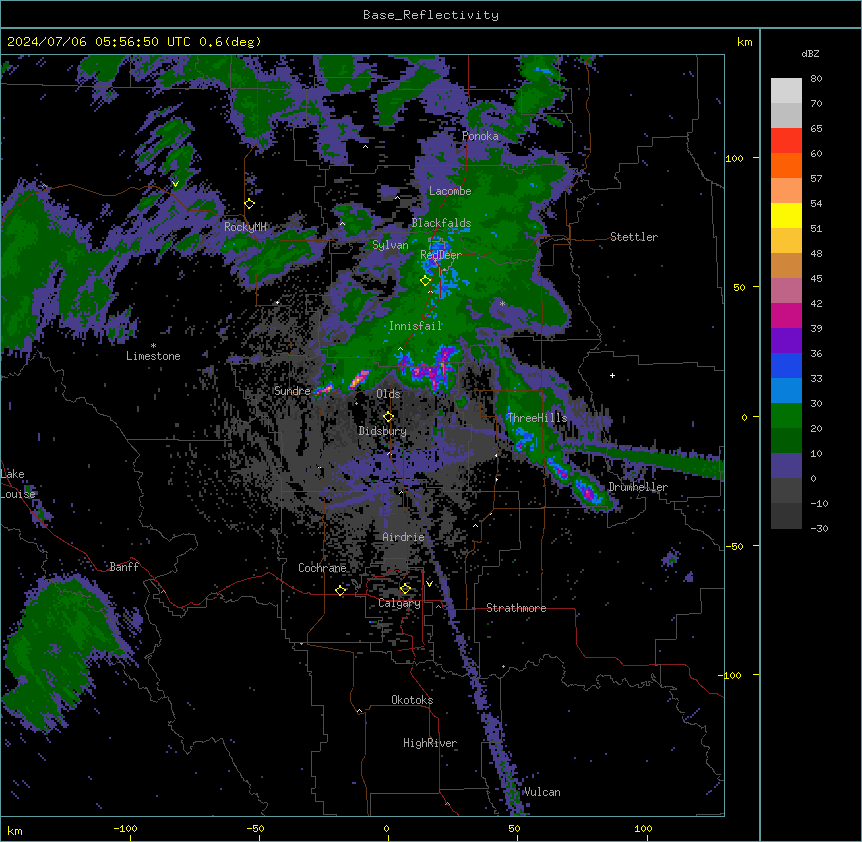Select the ThreeHills label
The image size is (862, 842).
[x=537, y=418]
